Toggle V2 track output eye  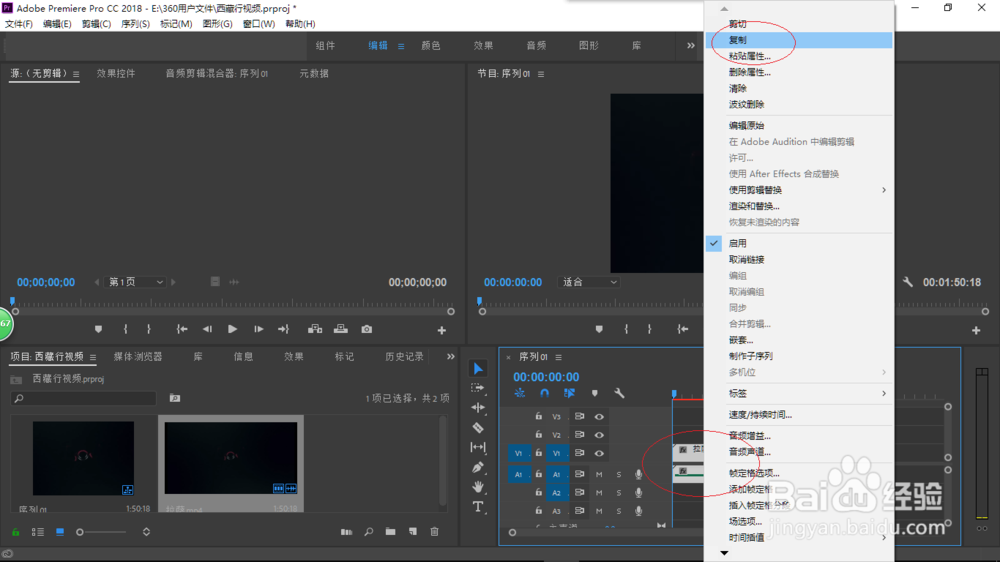tap(599, 435)
